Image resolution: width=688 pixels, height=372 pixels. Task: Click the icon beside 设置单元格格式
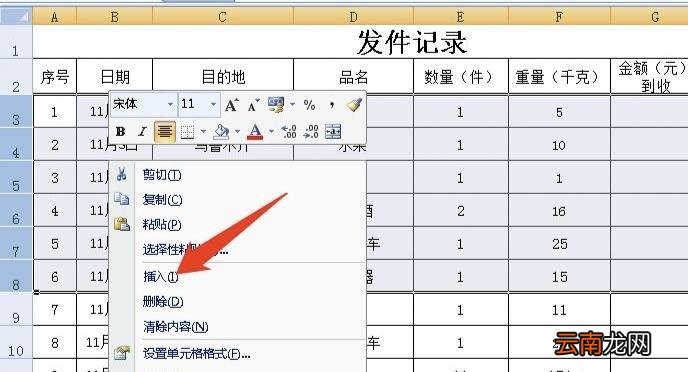[122, 352]
